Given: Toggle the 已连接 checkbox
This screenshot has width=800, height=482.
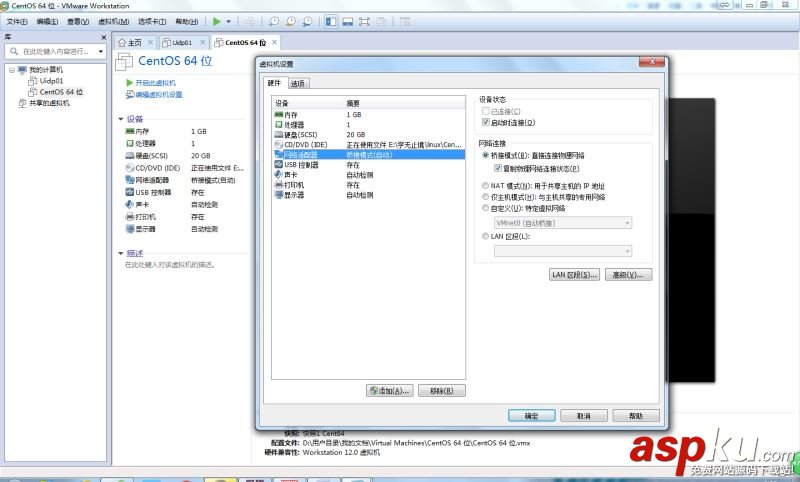Looking at the screenshot, I should (486, 111).
